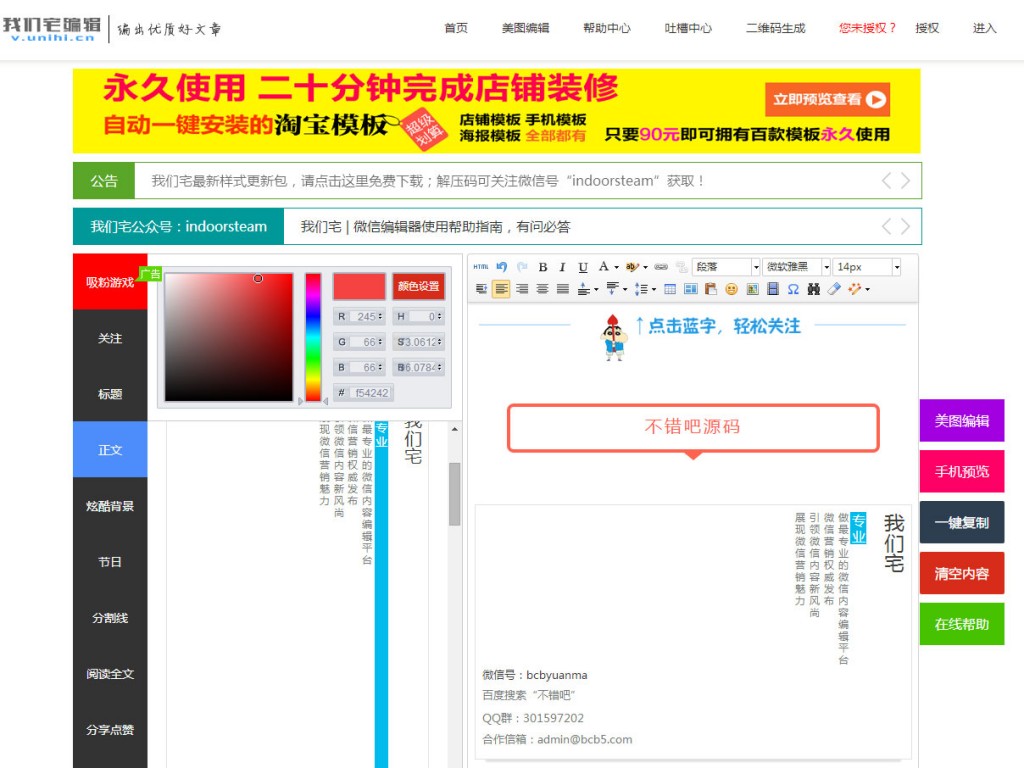
Task: Click inside the saturation color picker square
Action: (229, 337)
